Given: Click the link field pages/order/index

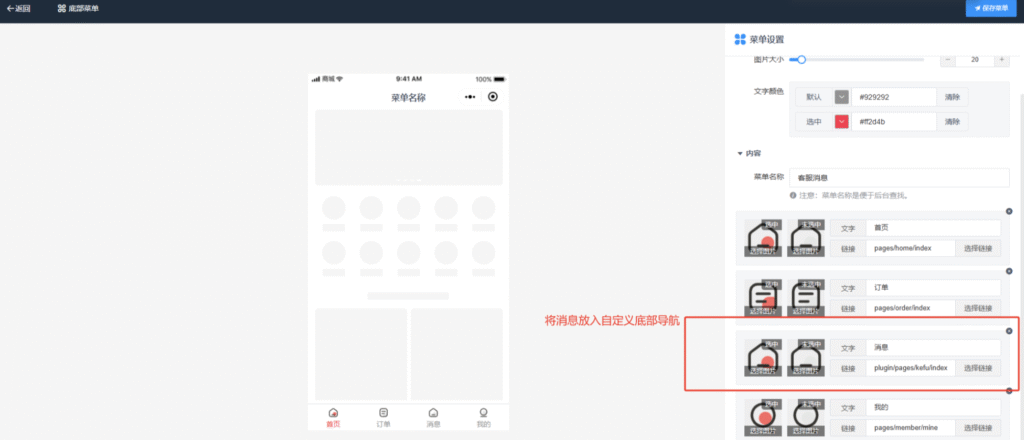Looking at the screenshot, I should 910,308.
